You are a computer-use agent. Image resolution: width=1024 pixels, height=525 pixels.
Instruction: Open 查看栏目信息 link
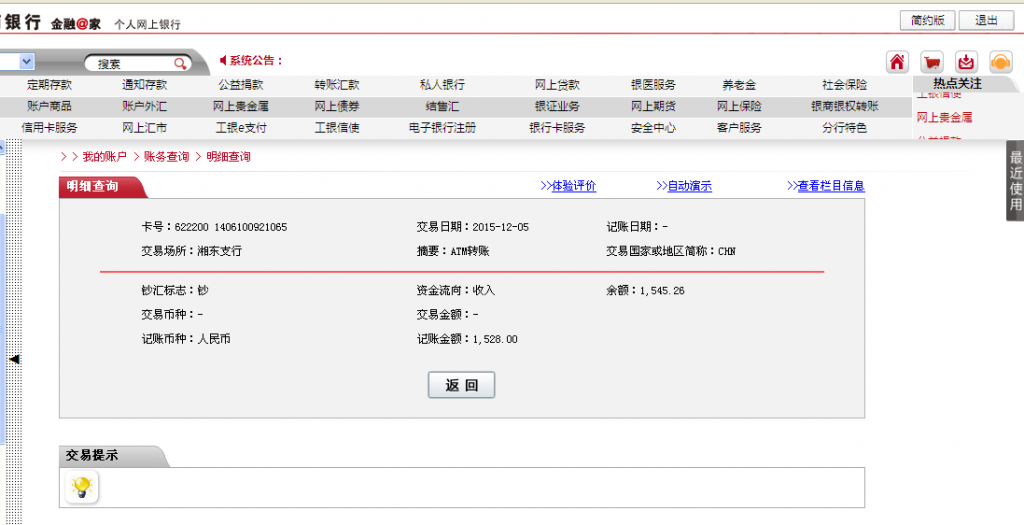[825, 186]
